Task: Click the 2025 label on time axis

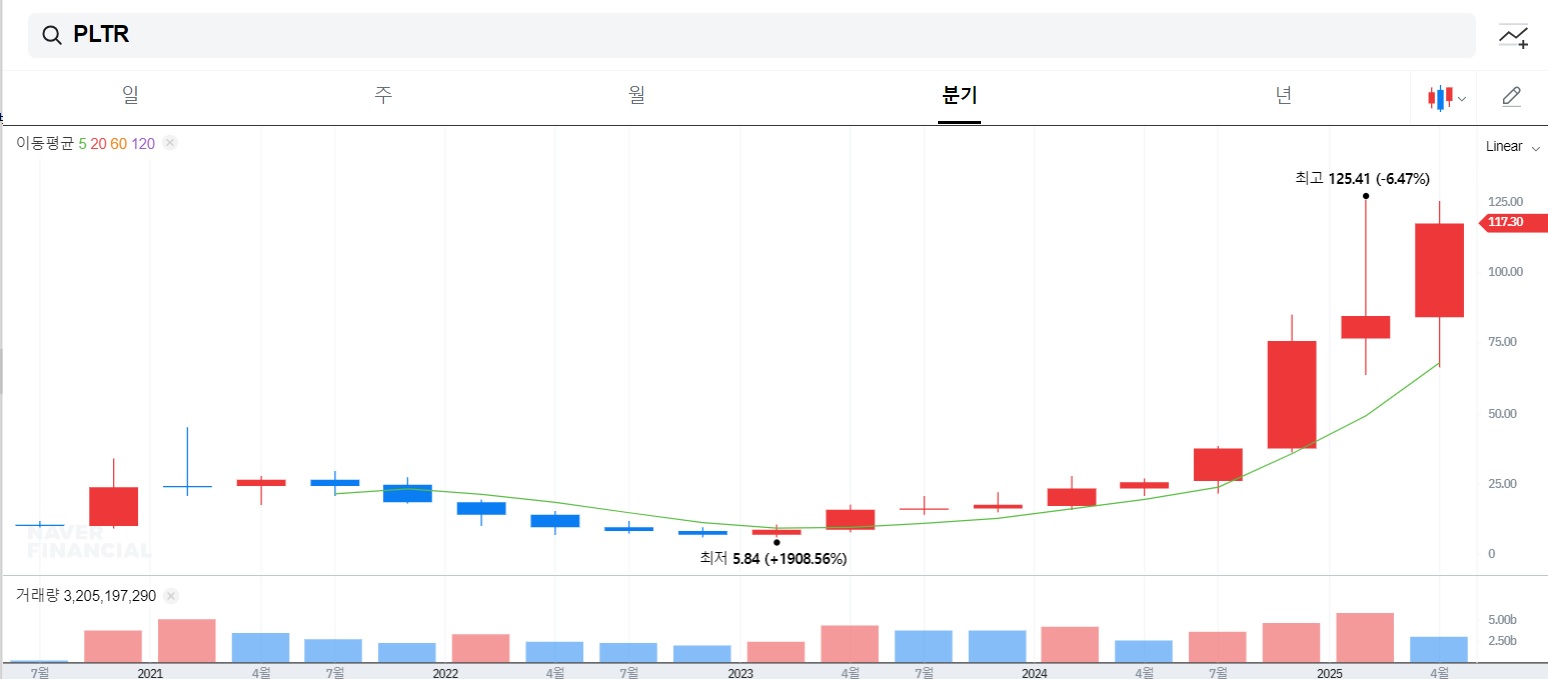Action: 1329,673
